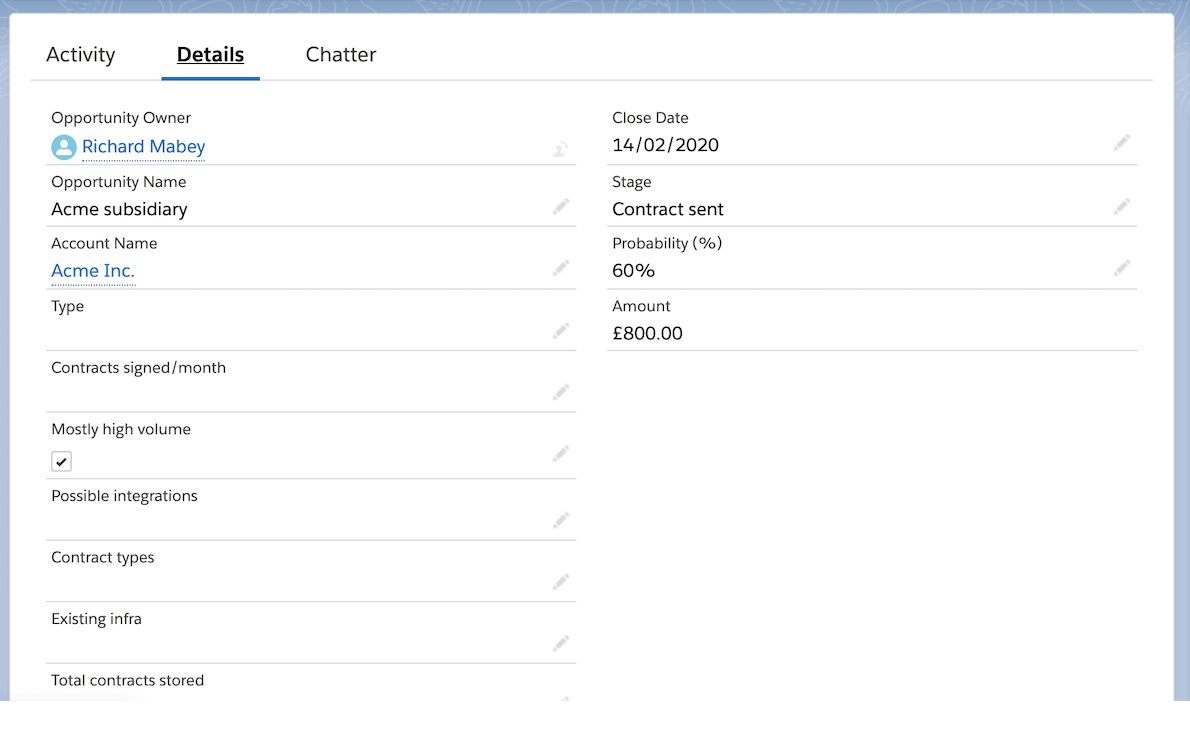The image size is (1190, 733).
Task: Open the Chatter tab
Action: (341, 55)
